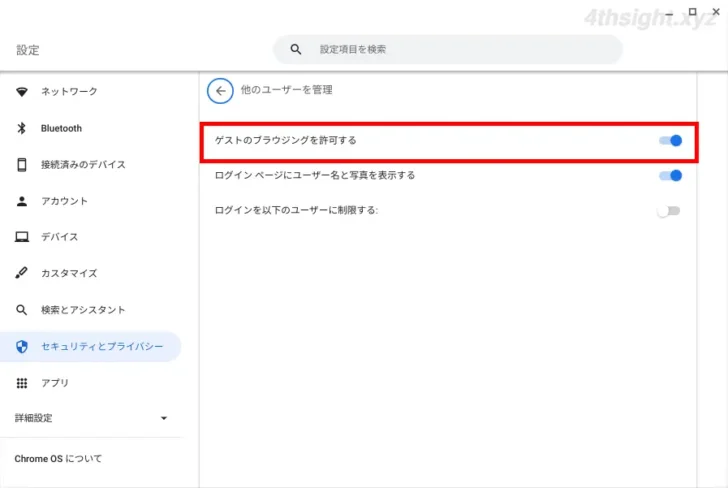
Task: Click the grid icon for アプリ
Action: click(22, 383)
